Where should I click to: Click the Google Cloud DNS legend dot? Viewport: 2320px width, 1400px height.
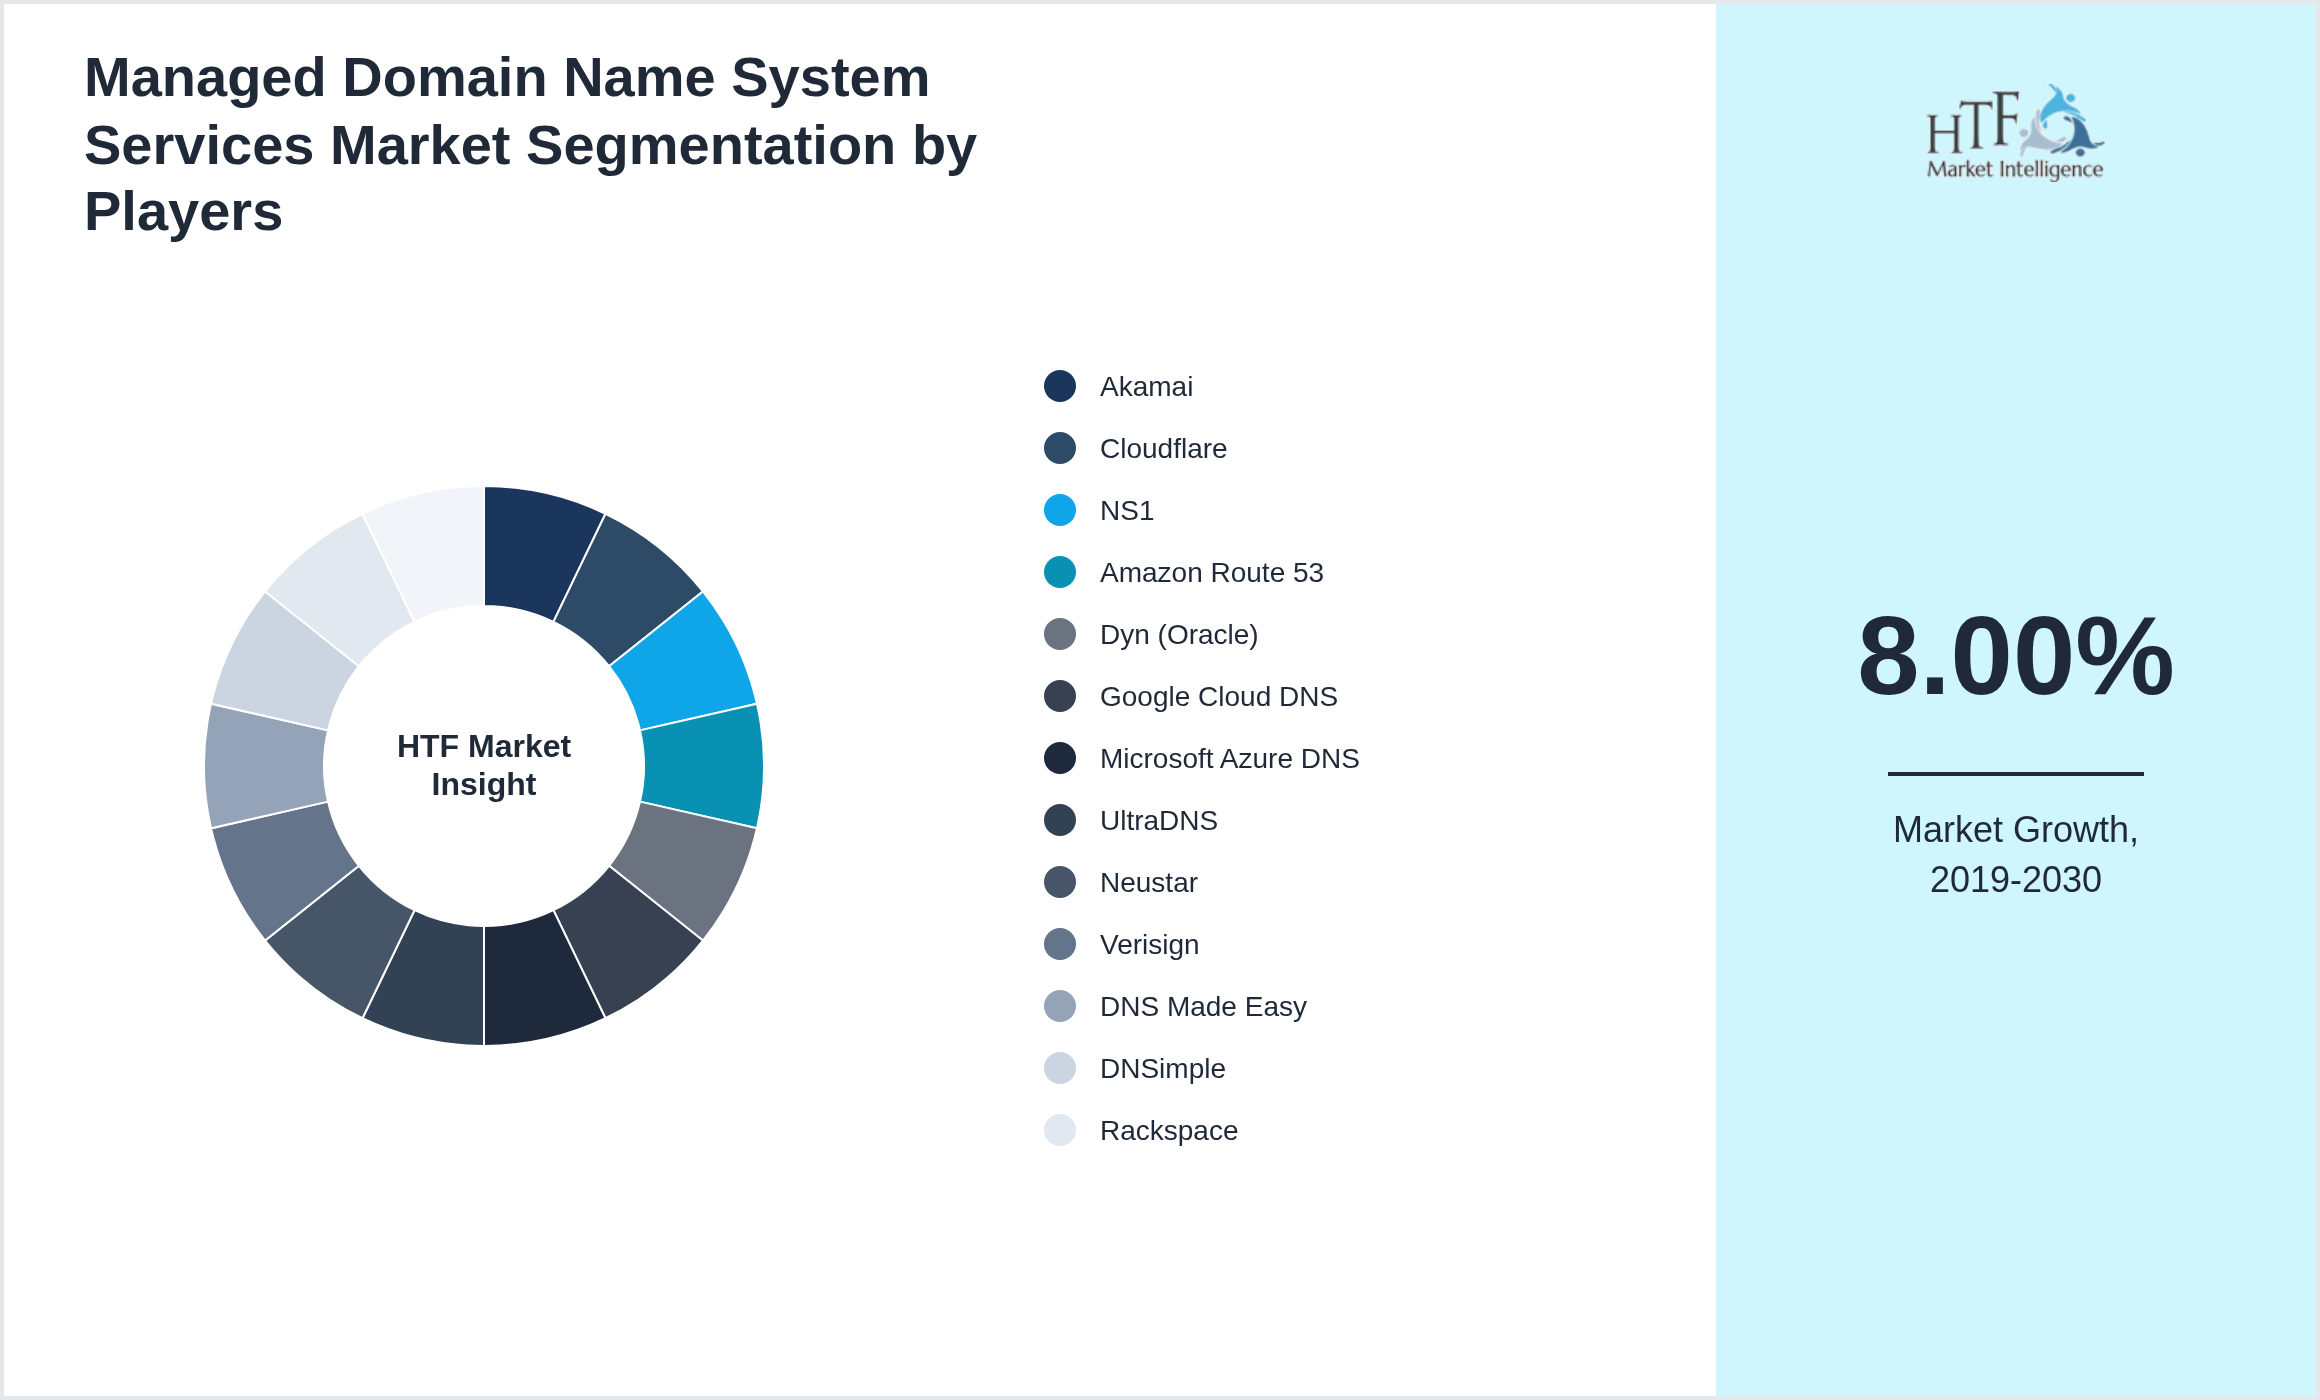point(1058,697)
